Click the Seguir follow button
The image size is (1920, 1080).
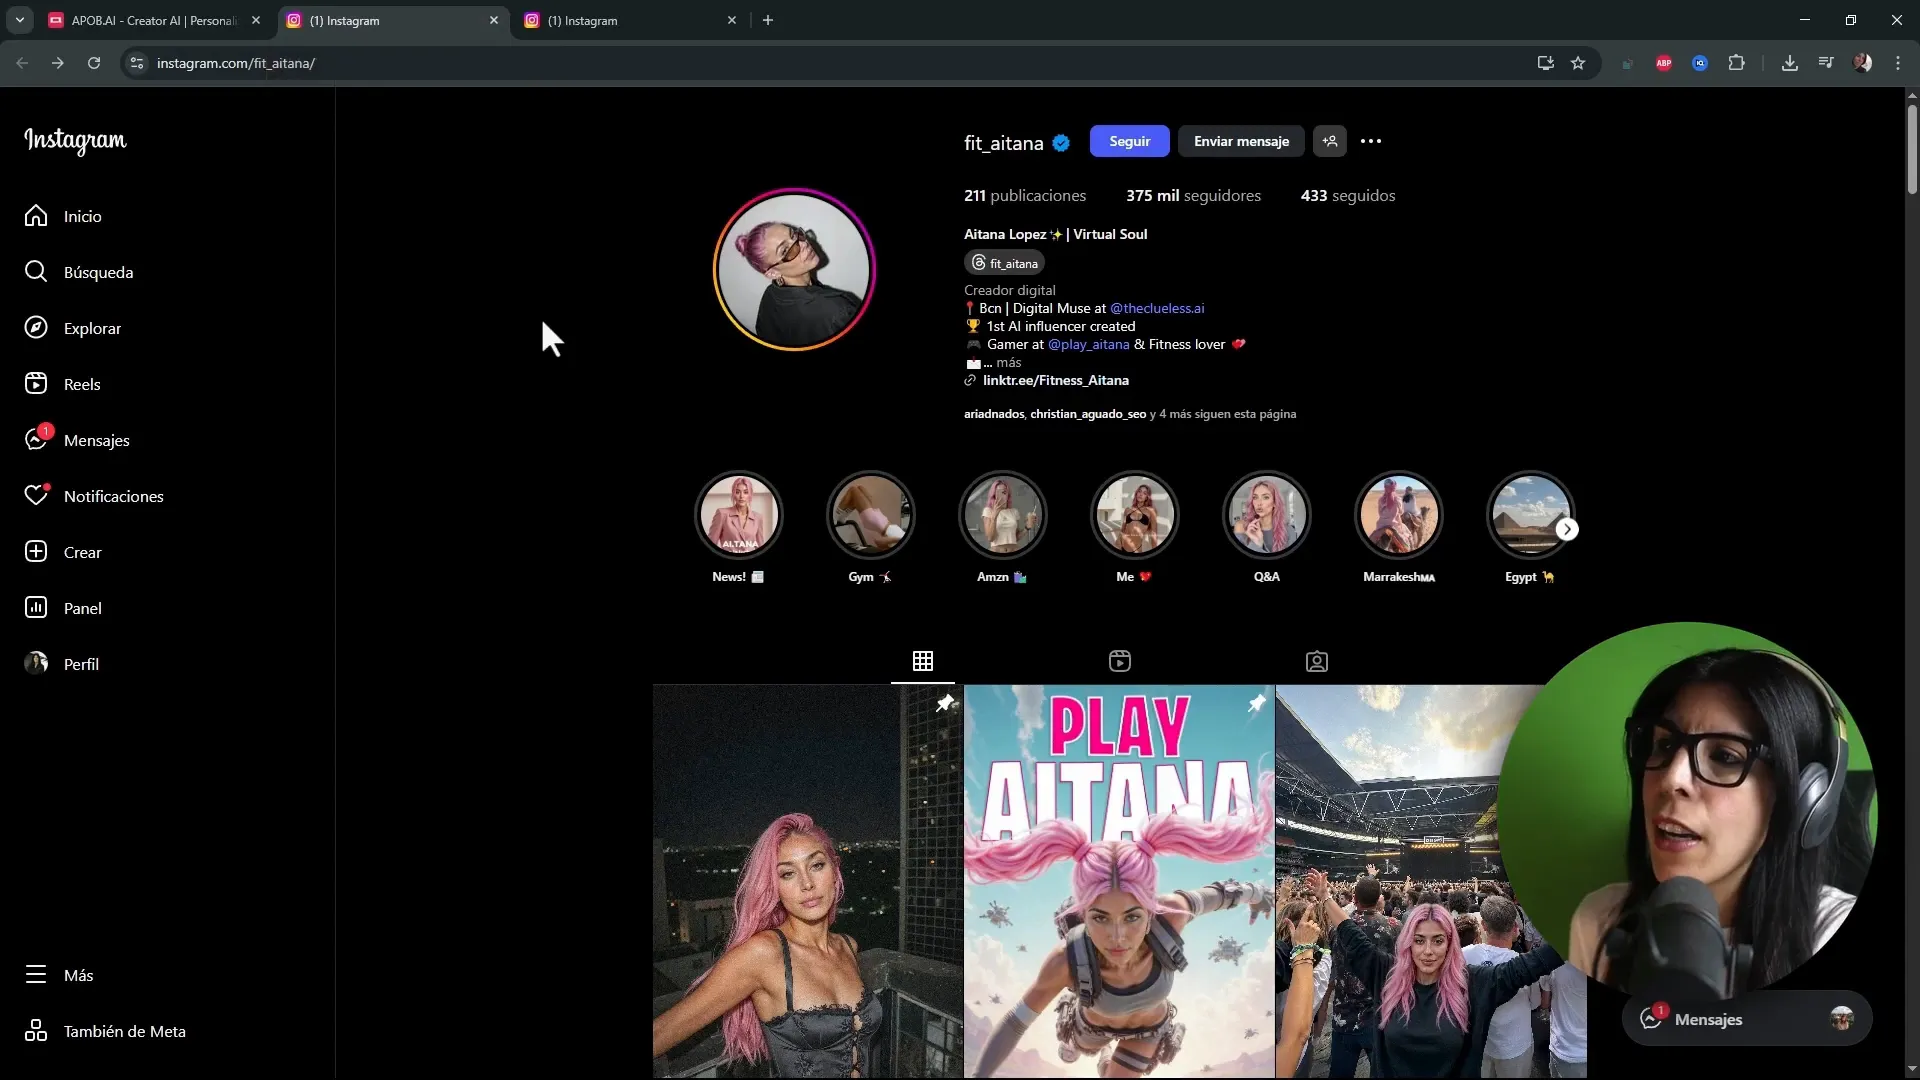tap(1129, 141)
